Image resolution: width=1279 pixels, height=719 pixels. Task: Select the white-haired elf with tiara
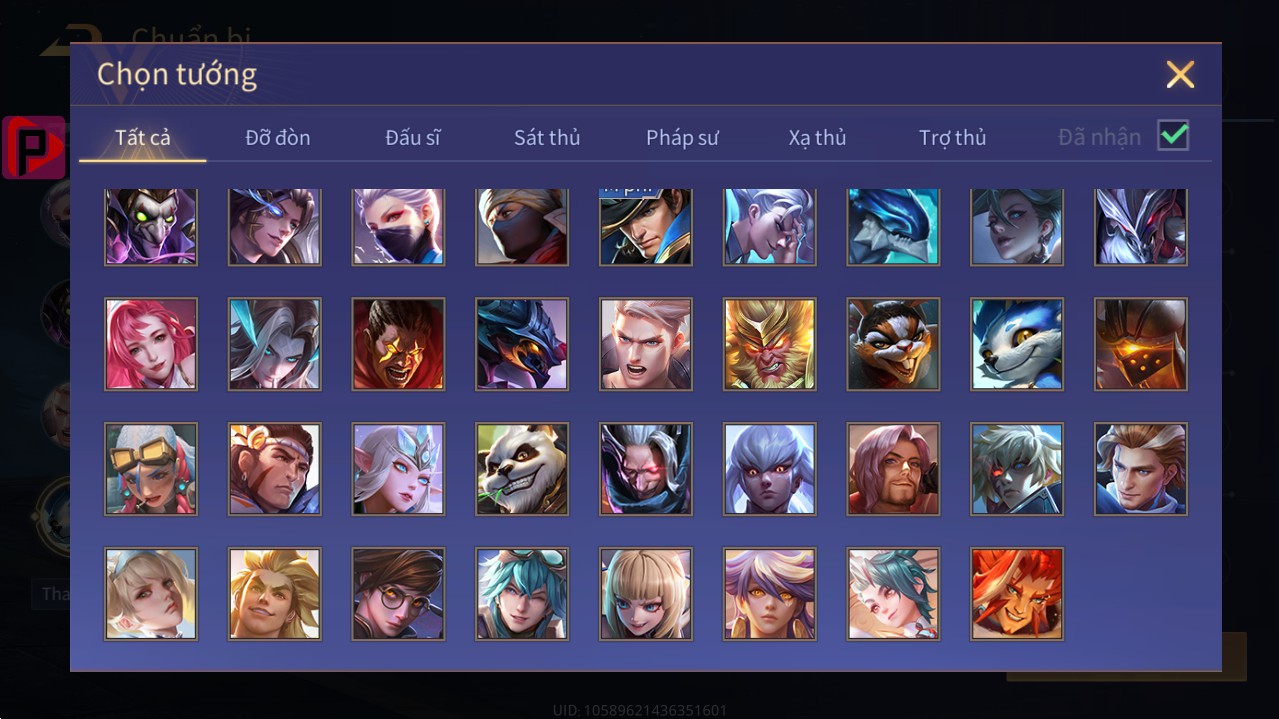pyautogui.click(x=398, y=469)
